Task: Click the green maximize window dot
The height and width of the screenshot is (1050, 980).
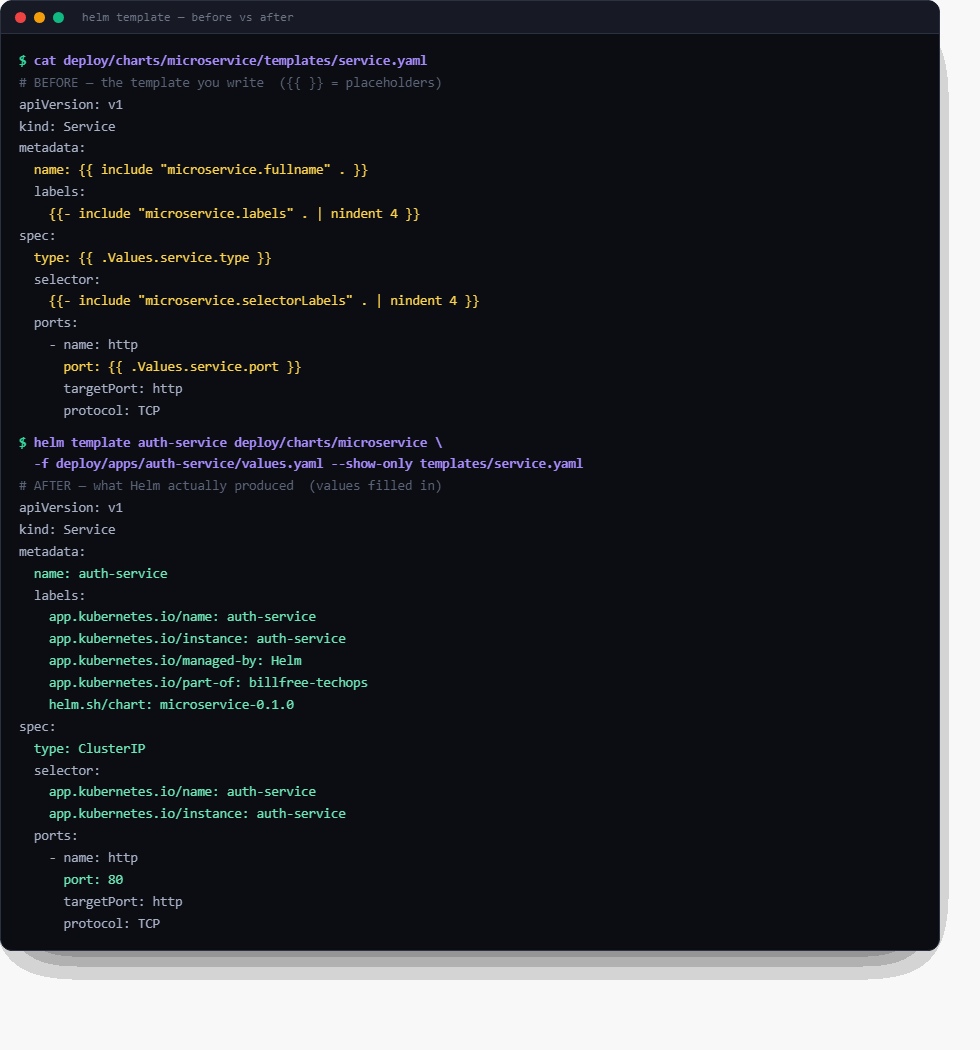Action: pyautogui.click(x=58, y=17)
